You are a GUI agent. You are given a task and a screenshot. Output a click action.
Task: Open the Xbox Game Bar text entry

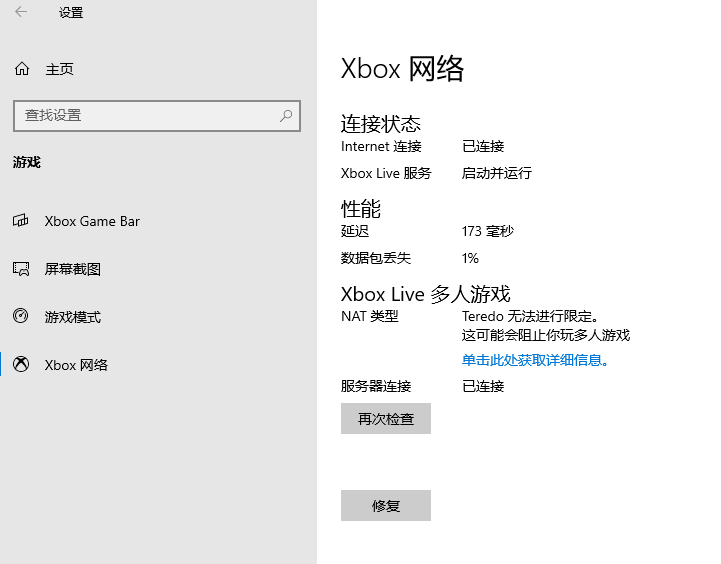tap(92, 221)
